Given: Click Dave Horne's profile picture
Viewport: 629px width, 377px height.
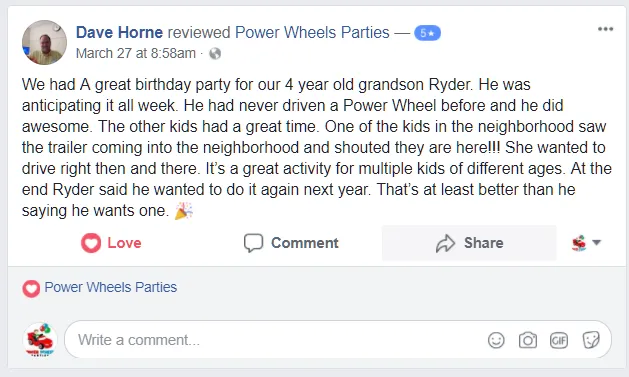Looking at the screenshot, I should 44,43.
